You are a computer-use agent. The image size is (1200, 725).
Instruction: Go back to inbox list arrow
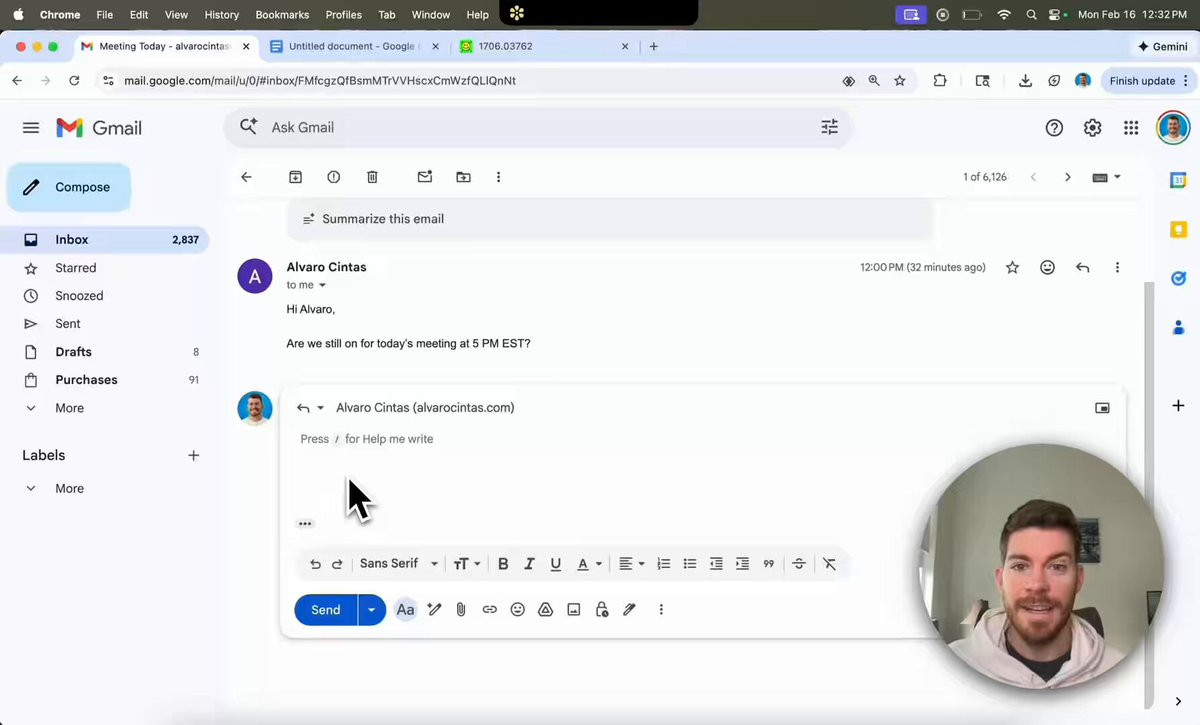[x=246, y=177]
